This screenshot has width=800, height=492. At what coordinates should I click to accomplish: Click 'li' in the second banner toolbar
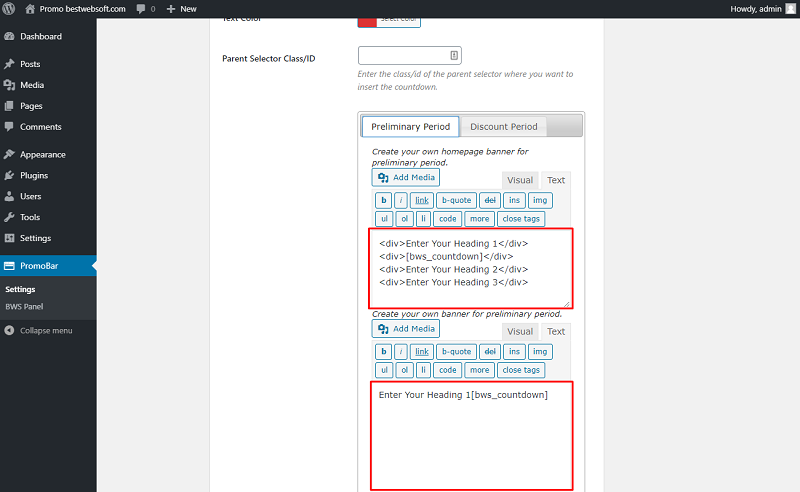[423, 370]
